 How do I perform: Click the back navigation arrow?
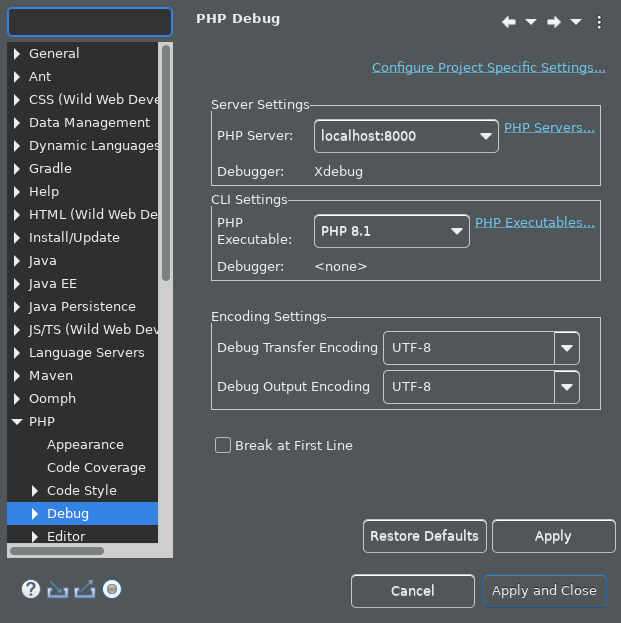point(509,22)
